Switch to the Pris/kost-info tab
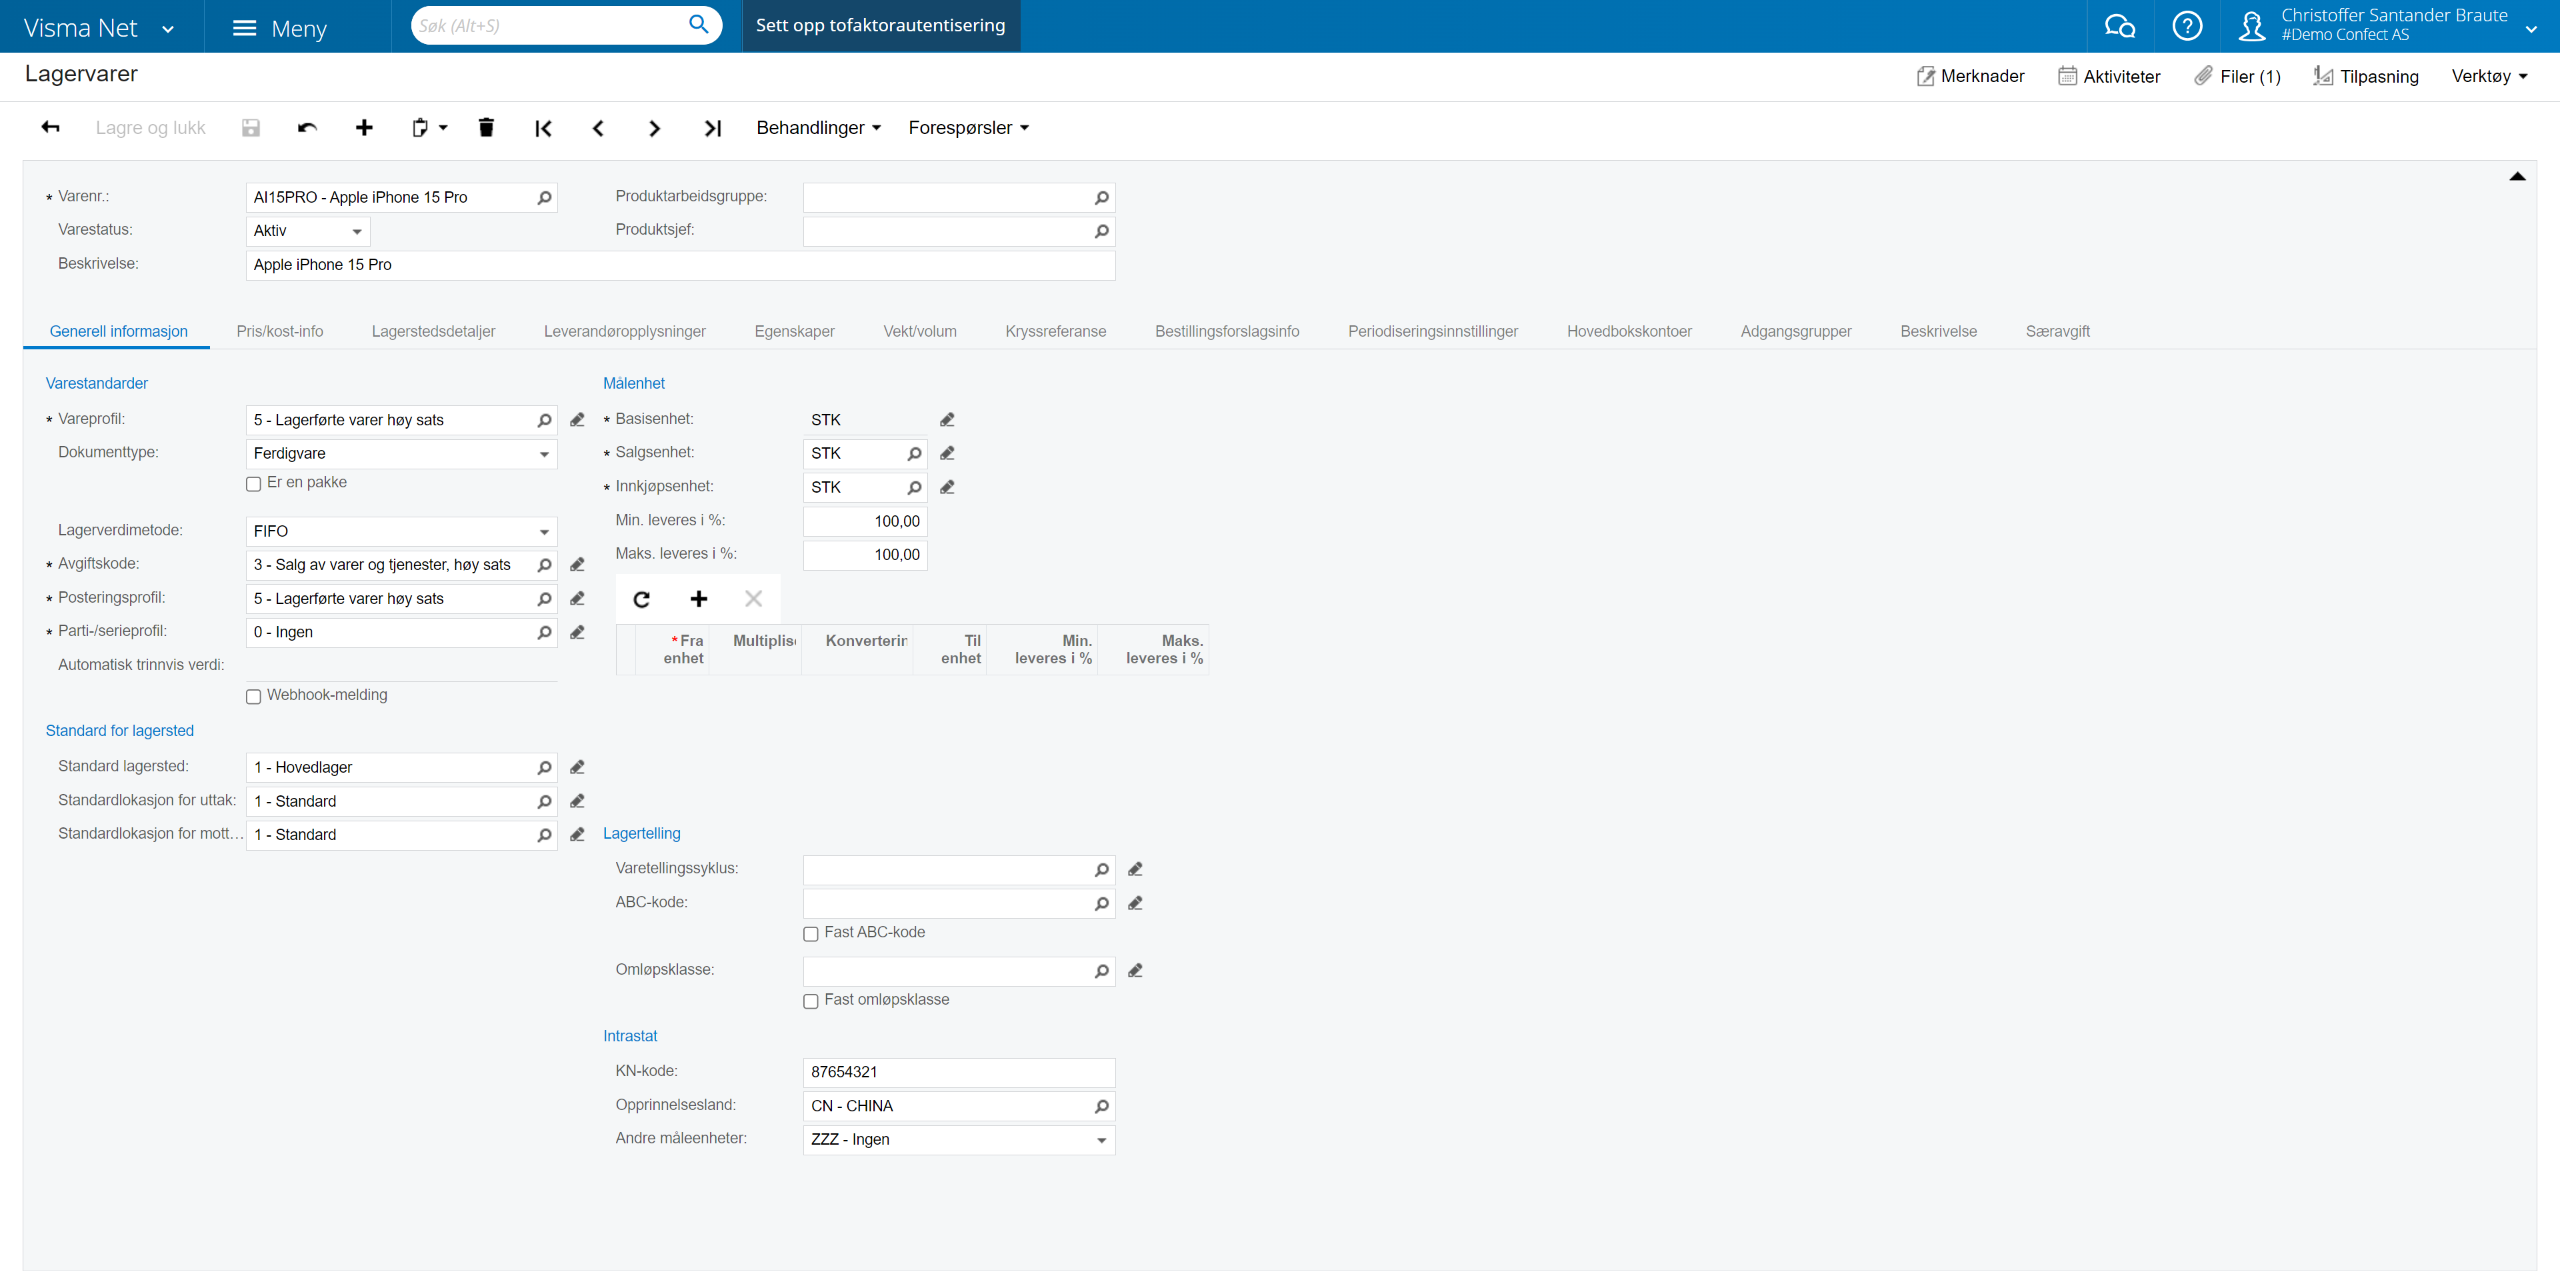 [280, 332]
